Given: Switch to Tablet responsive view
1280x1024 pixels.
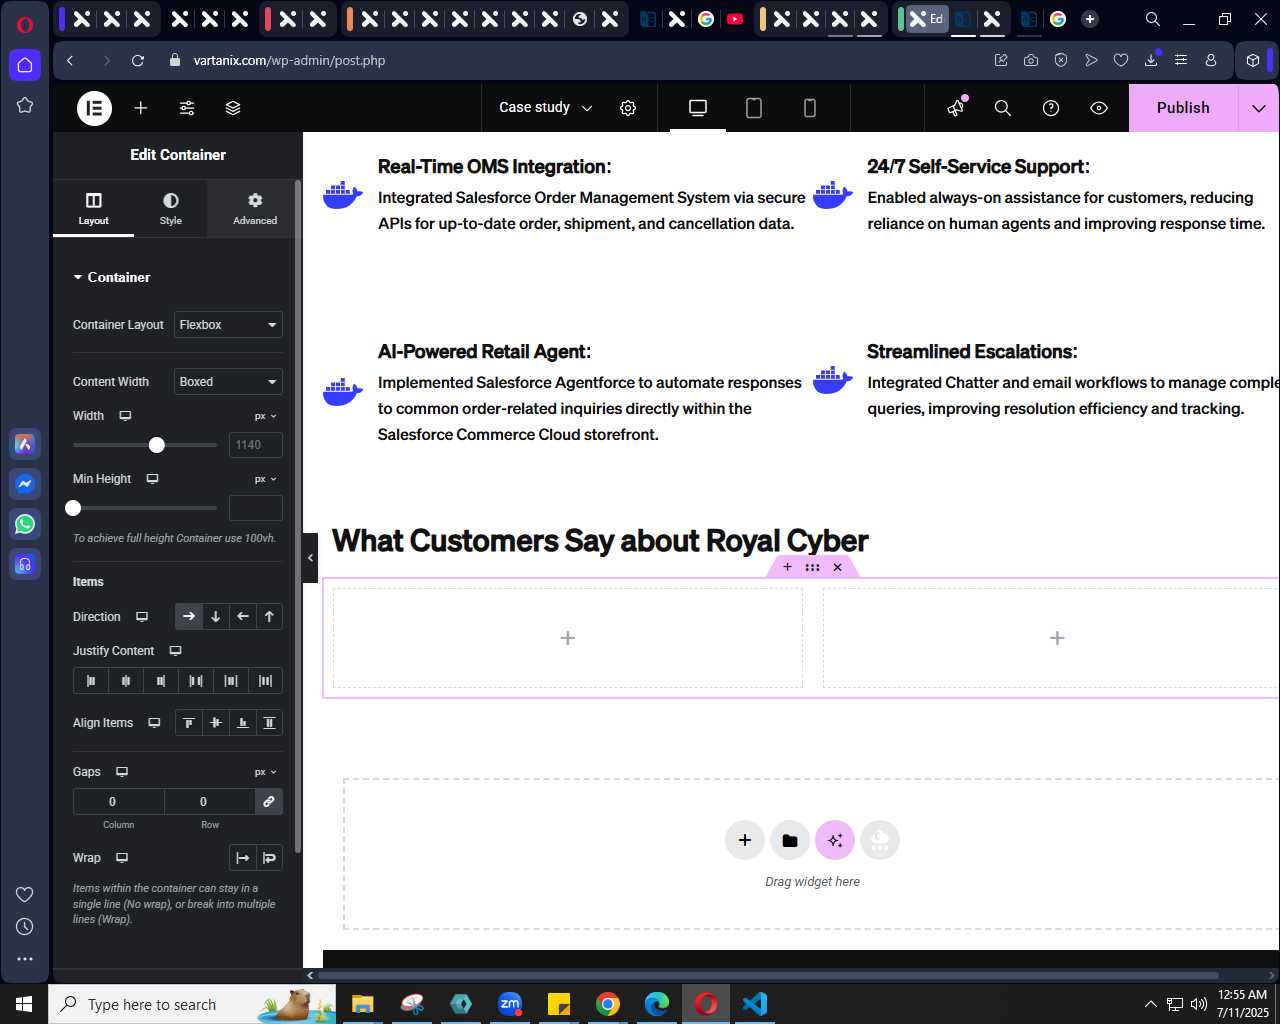Looking at the screenshot, I should click(x=754, y=108).
